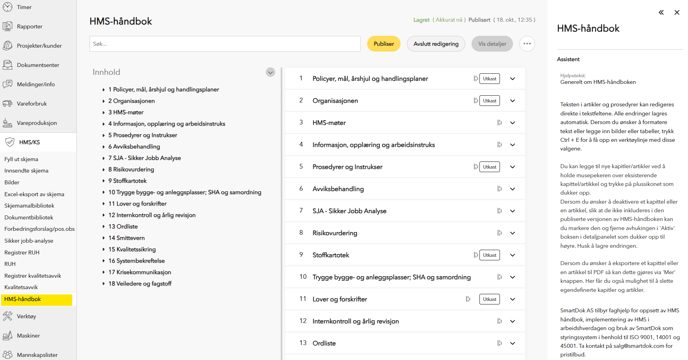Expand tree item 14 Smittevern

point(104,238)
